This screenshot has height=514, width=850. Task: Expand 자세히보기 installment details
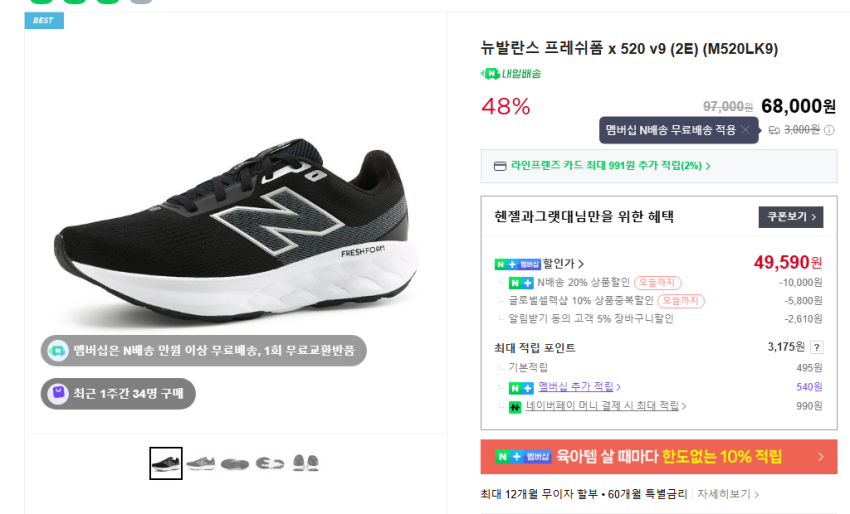pyautogui.click(x=728, y=494)
